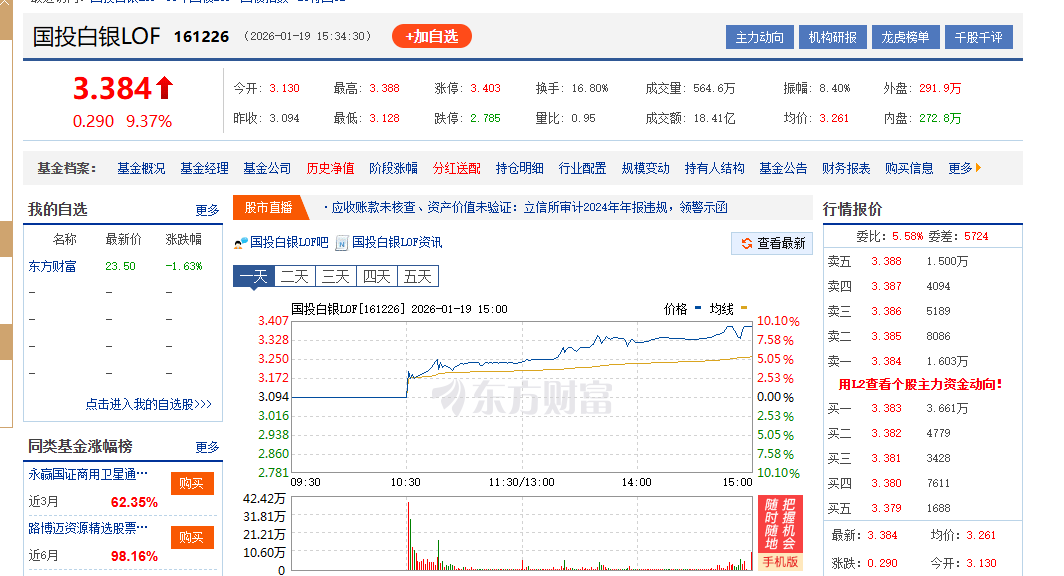Click the 成交额 value 18.41亿
The height and width of the screenshot is (576, 1064).
point(714,118)
